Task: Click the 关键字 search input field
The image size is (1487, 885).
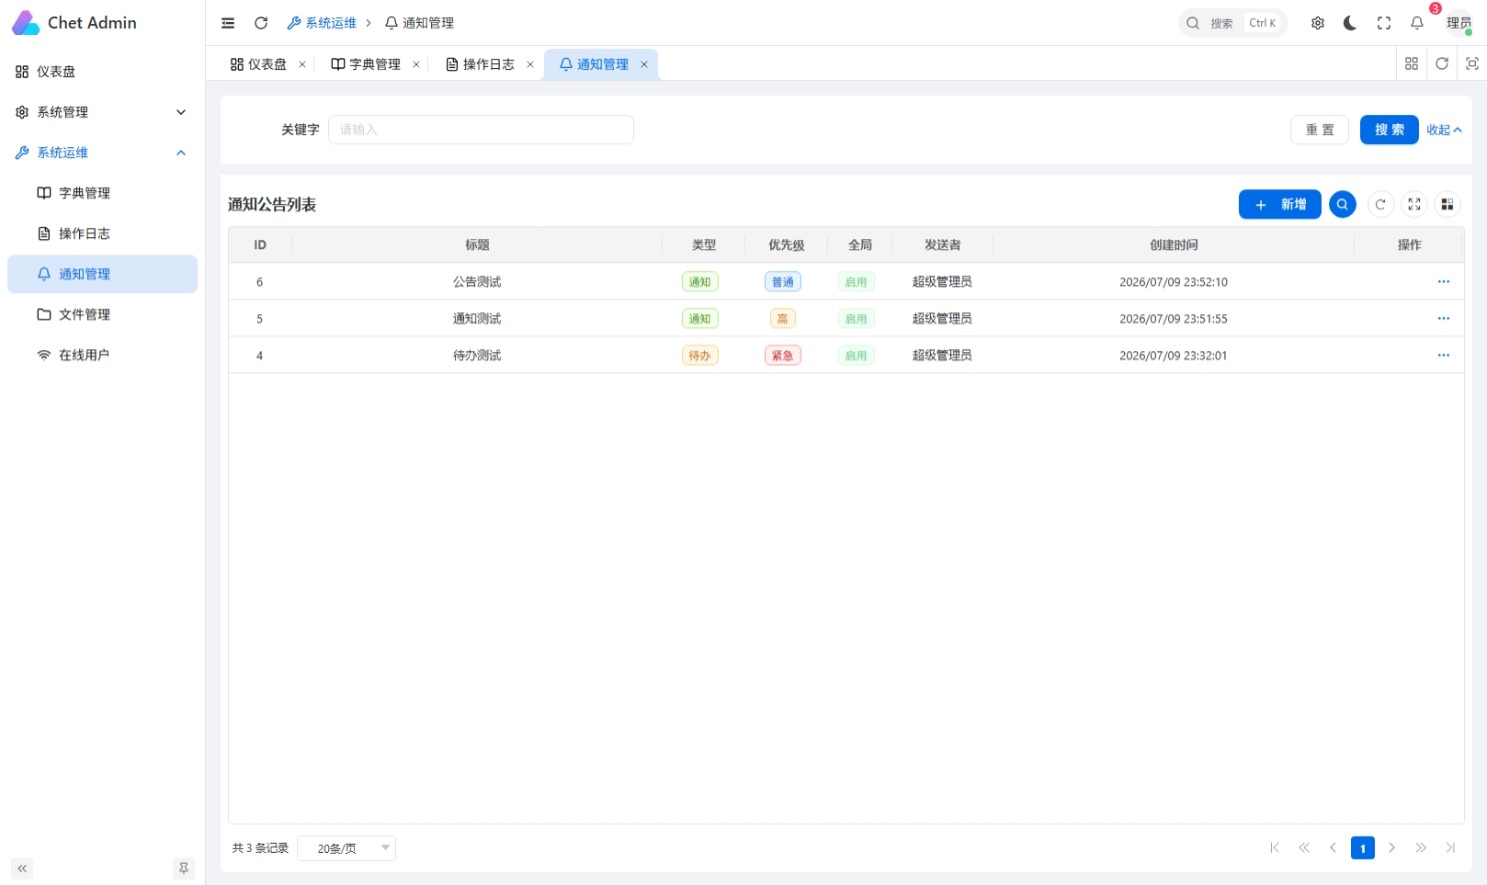Action: (x=481, y=129)
